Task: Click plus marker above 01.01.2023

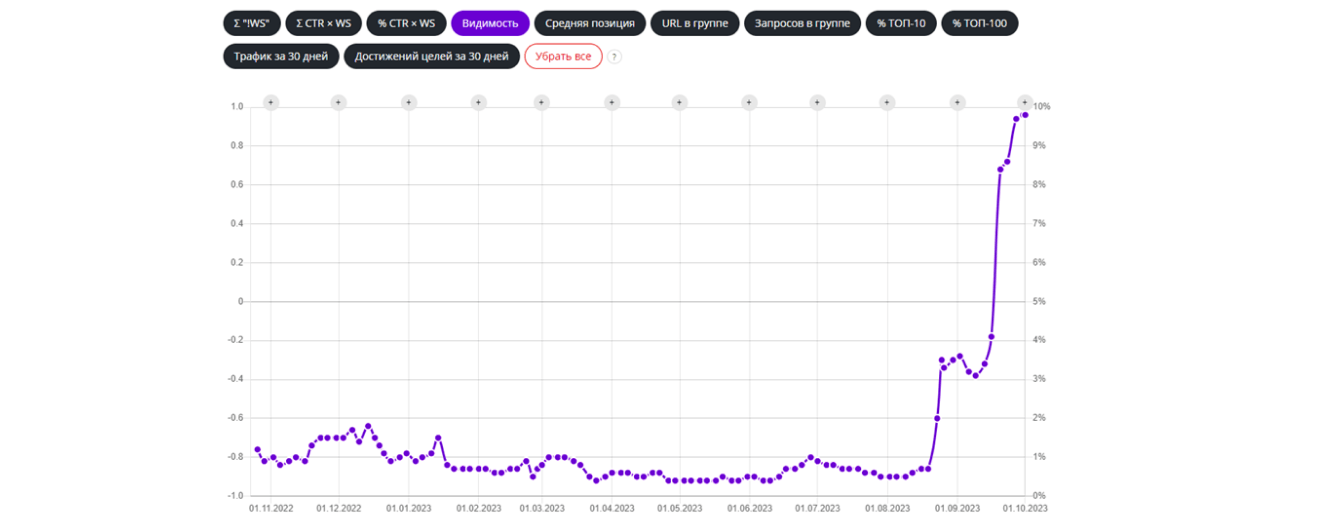Action: (x=408, y=102)
